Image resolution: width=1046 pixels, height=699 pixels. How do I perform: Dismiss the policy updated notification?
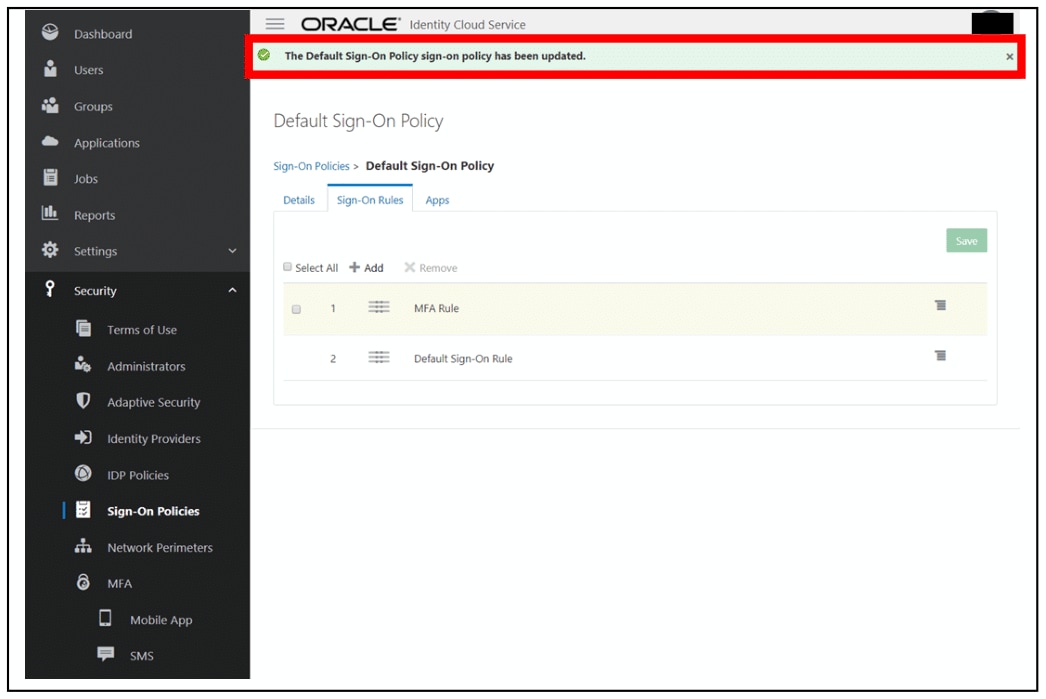pos(1008,55)
